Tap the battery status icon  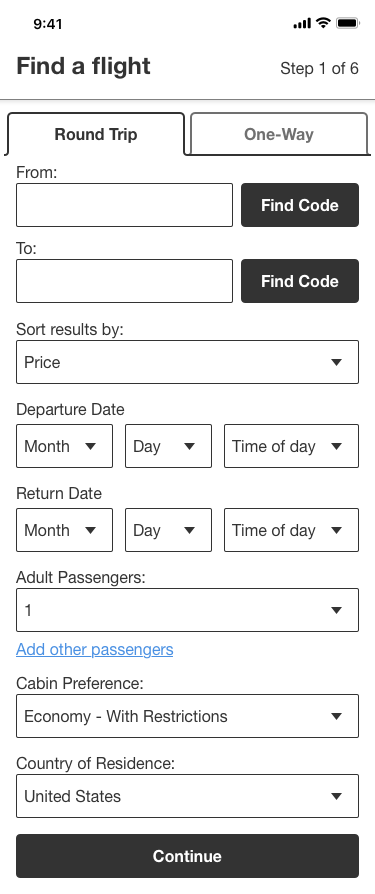pyautogui.click(x=347, y=23)
